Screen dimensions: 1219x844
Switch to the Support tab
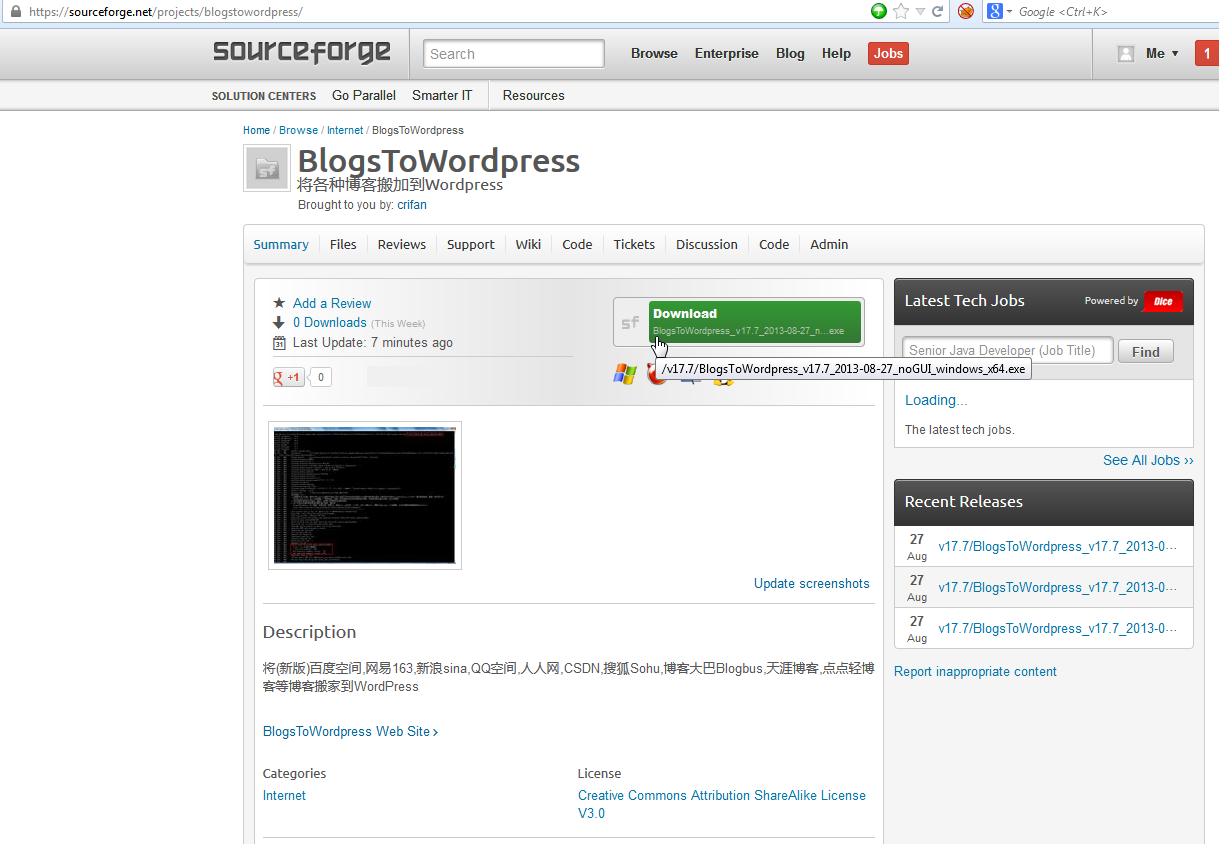pos(471,244)
